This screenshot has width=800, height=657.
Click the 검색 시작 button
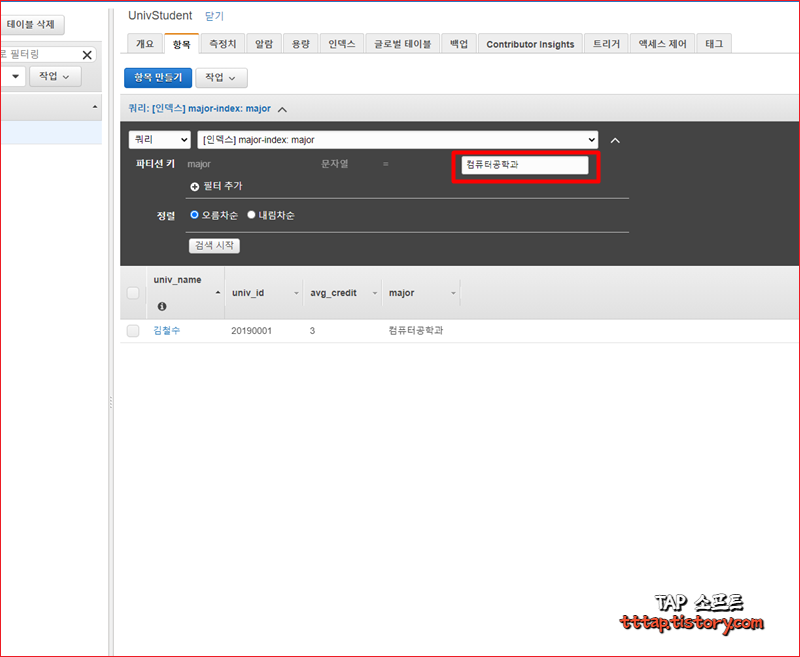coord(214,245)
